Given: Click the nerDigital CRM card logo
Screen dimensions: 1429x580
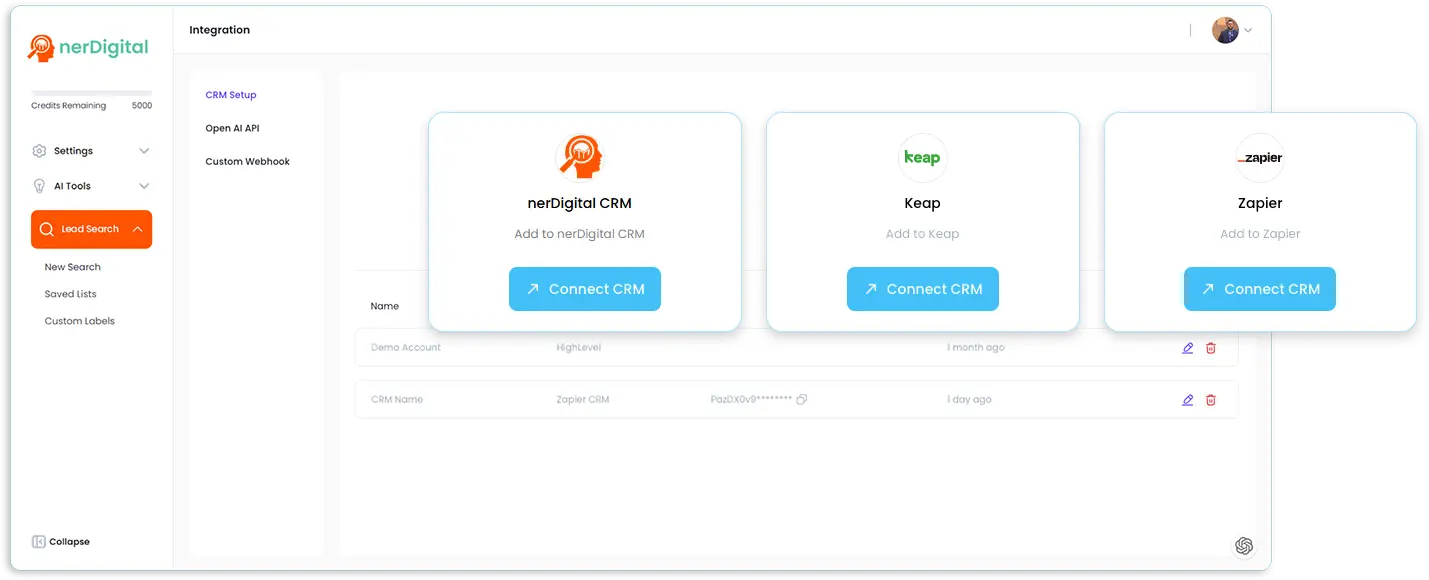Looking at the screenshot, I should coord(584,158).
